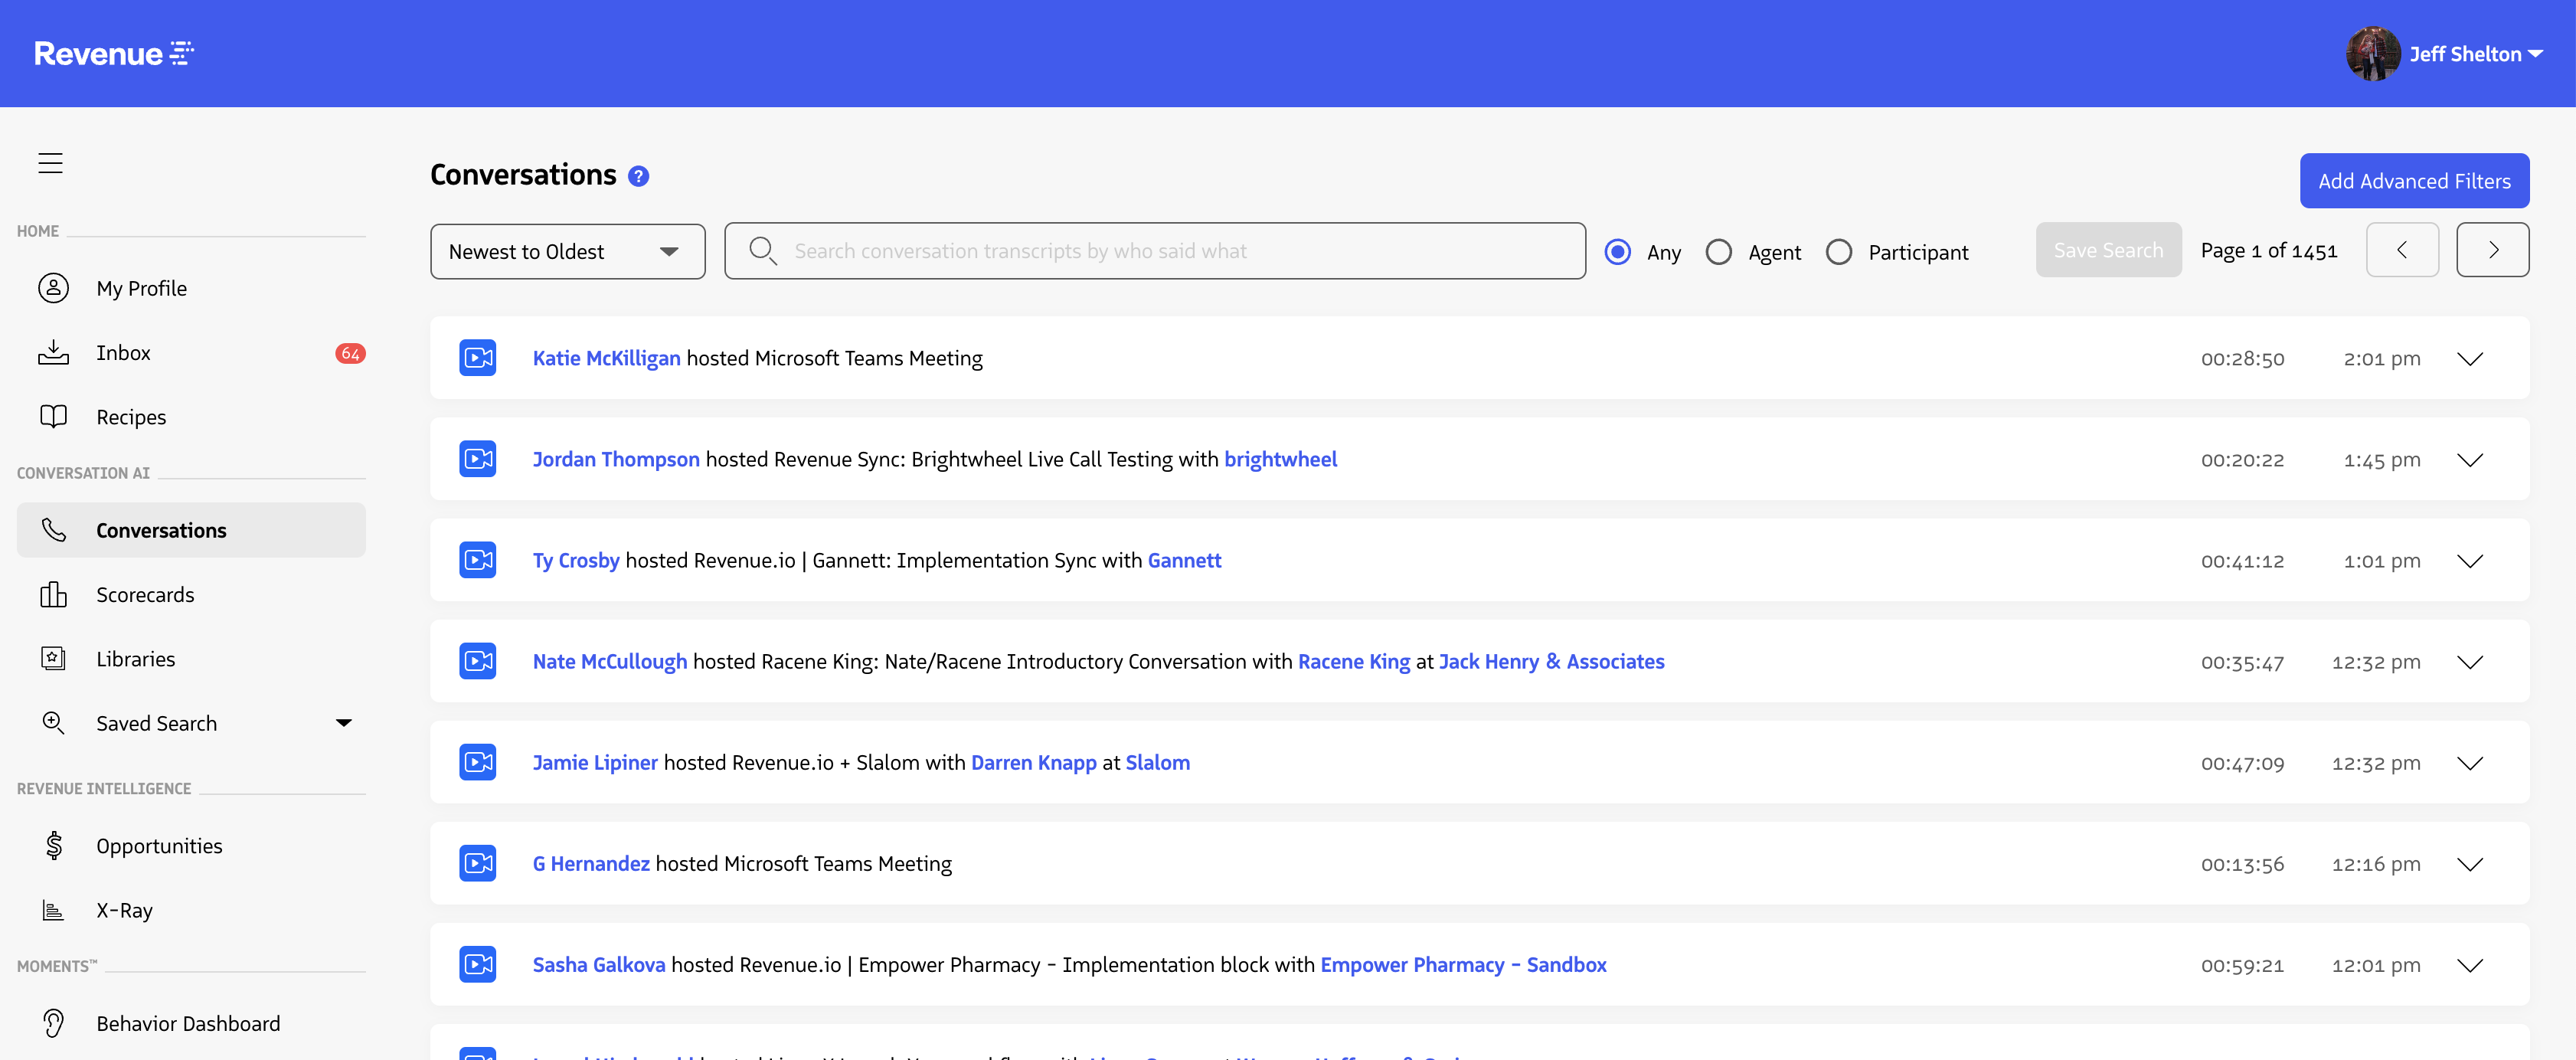Screen dimensions: 2576x1060
Task: Open Scorecards in the sidebar
Action: tap(145, 595)
